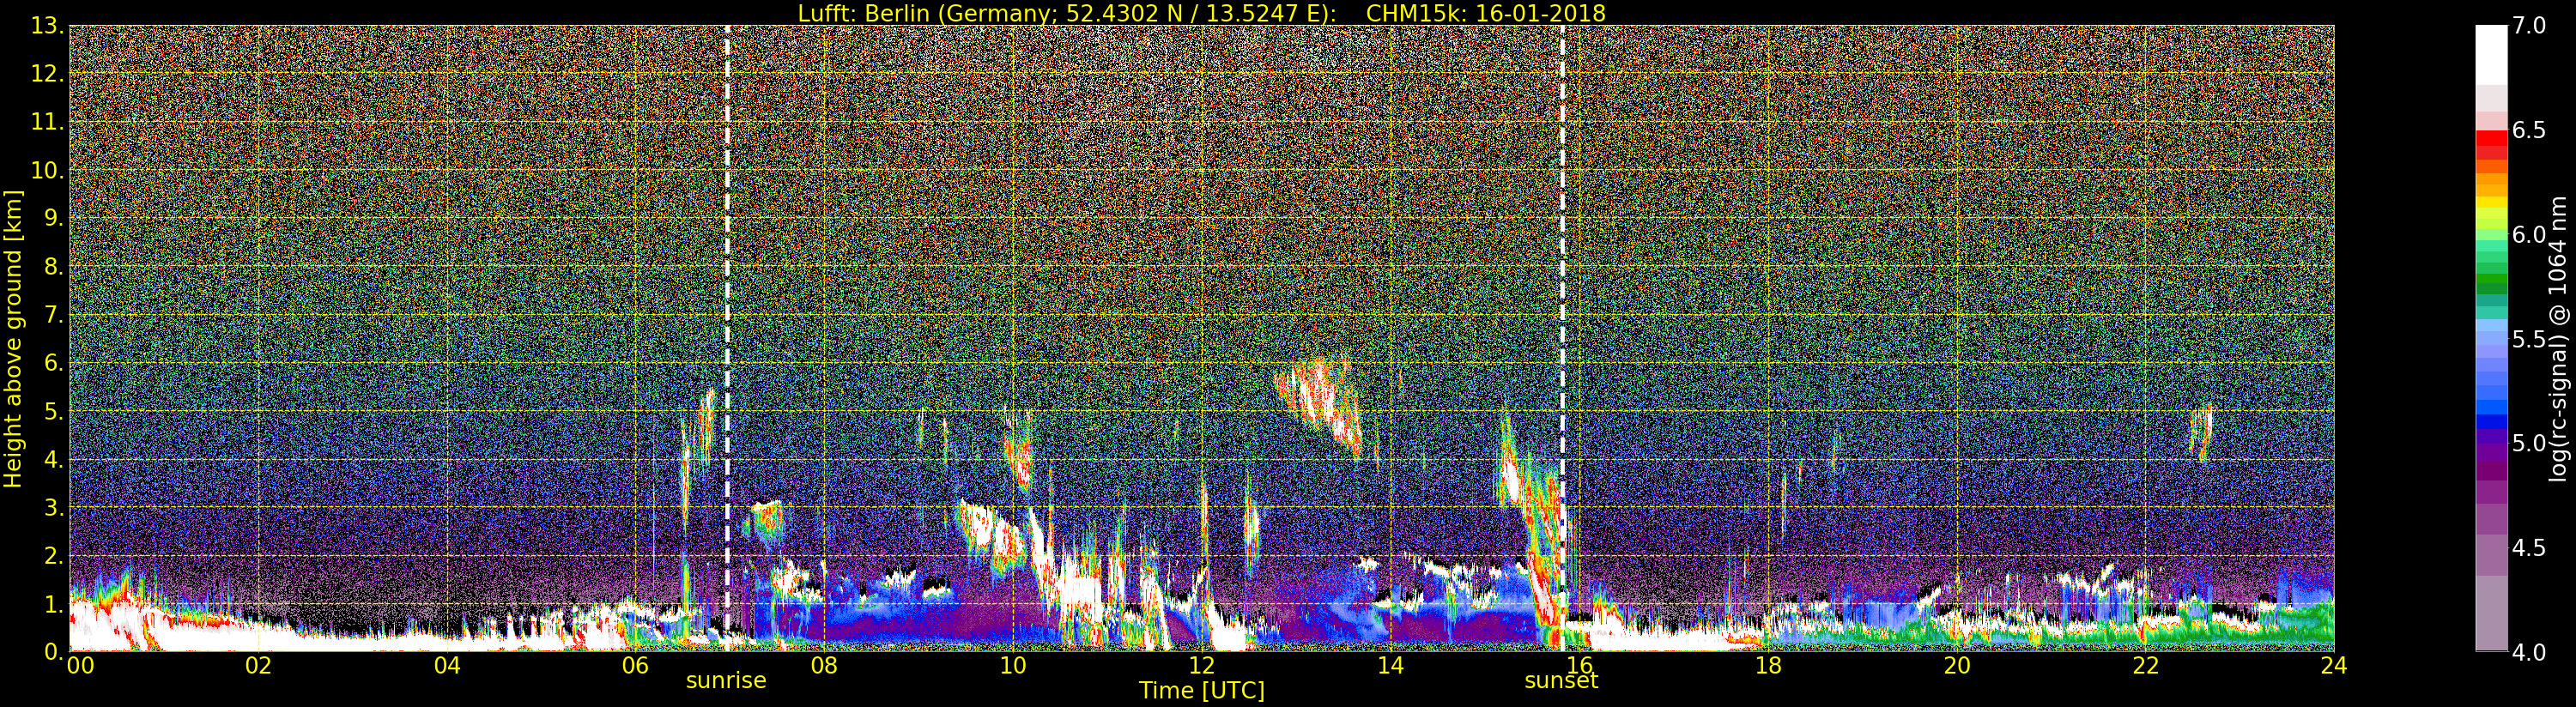Click the time axis tick label '04'
This screenshot has height=707, width=2576.
447,665
